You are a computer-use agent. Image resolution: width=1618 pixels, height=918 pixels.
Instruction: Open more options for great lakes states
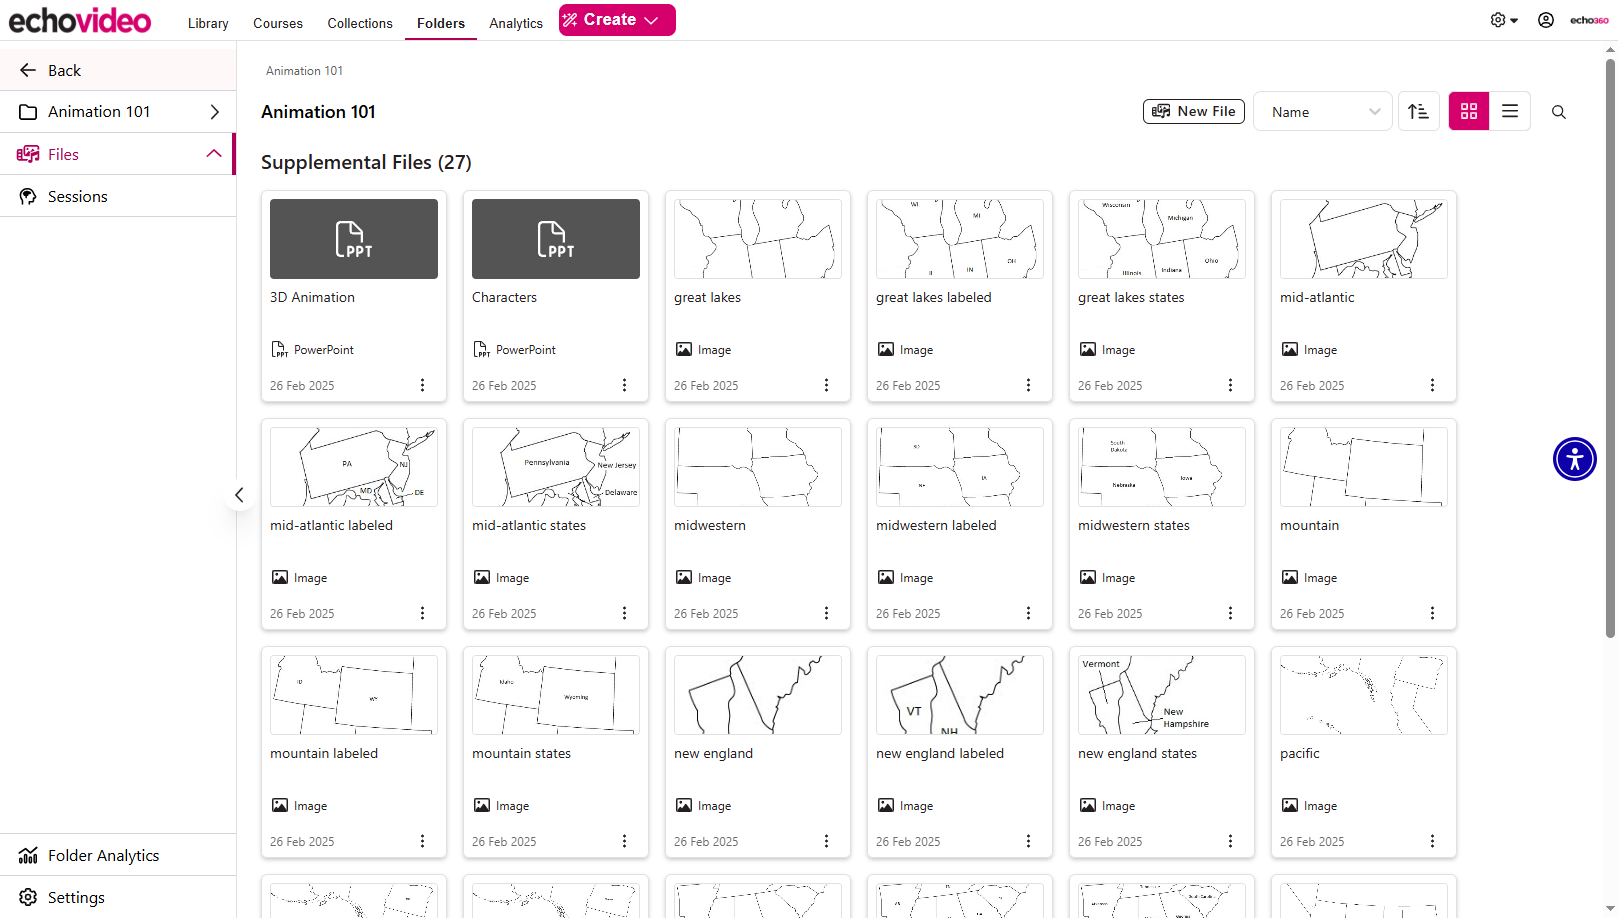(1230, 385)
